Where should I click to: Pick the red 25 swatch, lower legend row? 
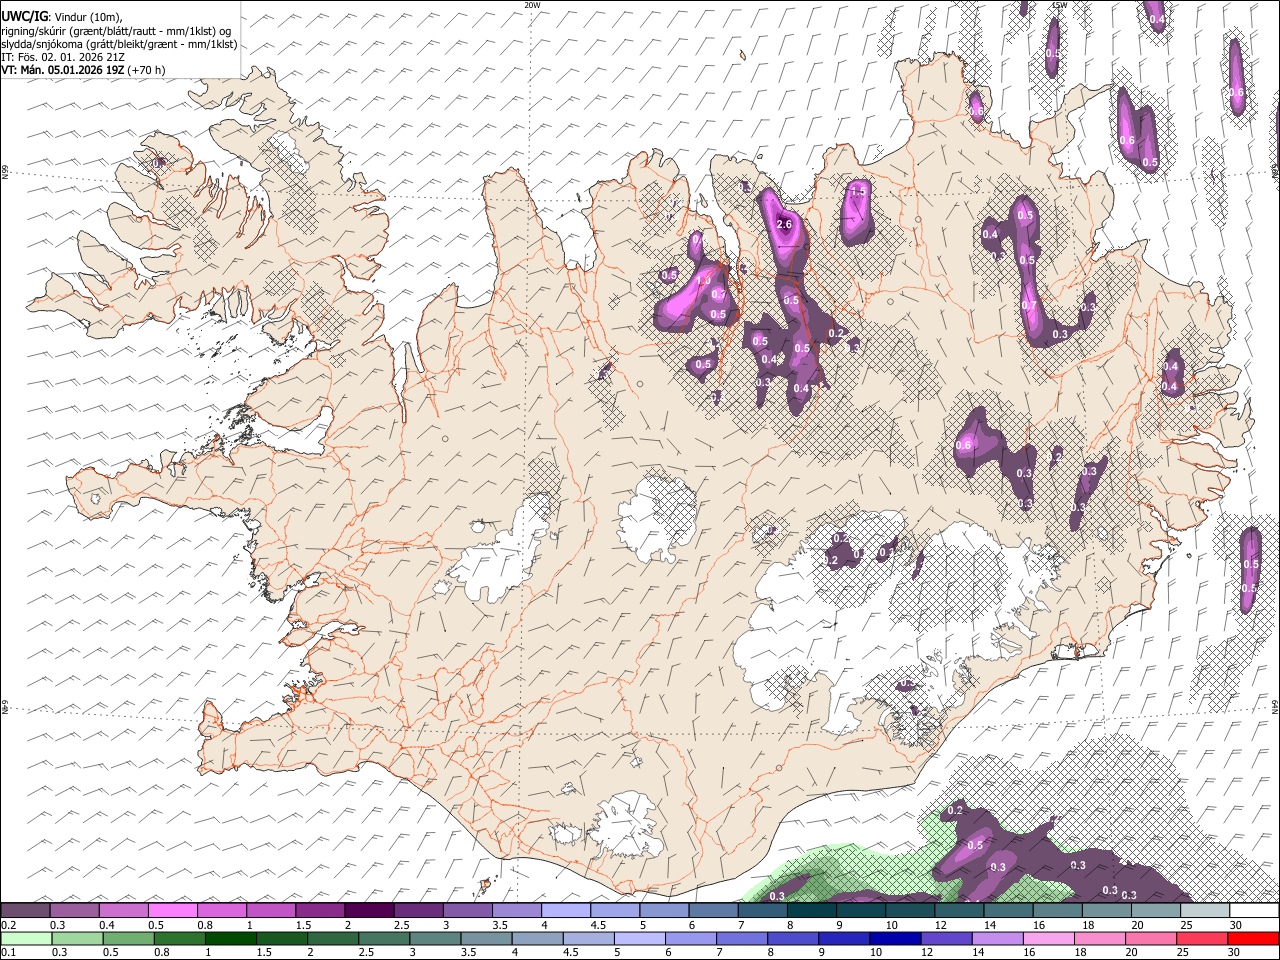pos(1201,938)
